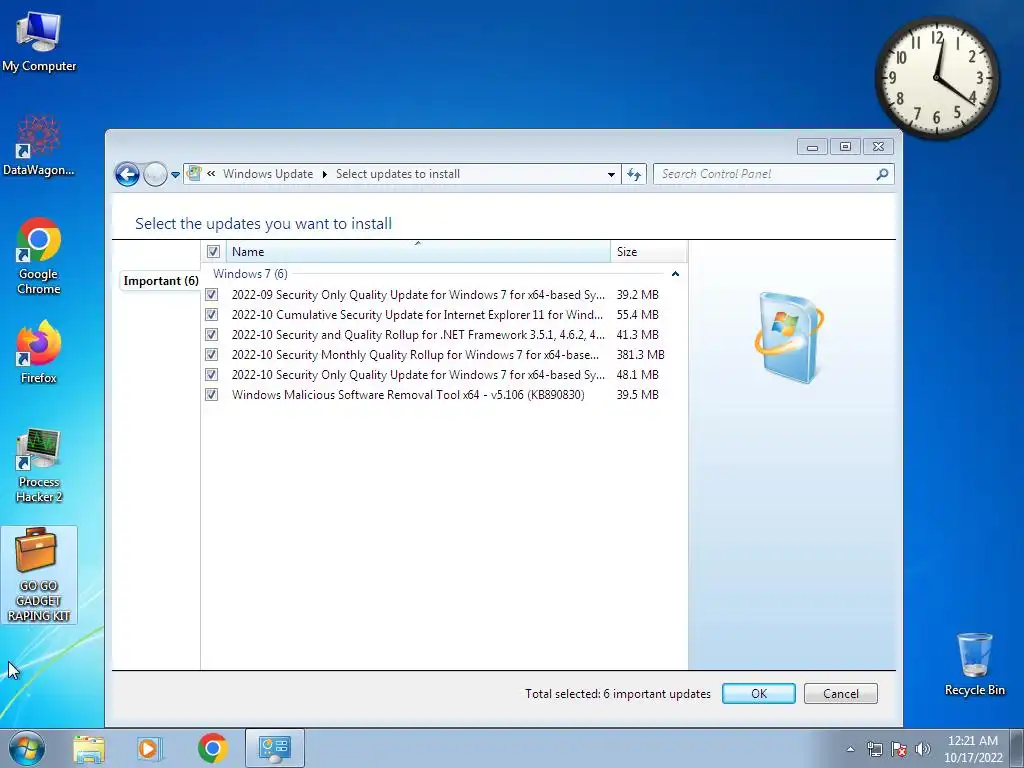Open the recent pages dropdown arrow
Viewport: 1024px width, 768px height.
pos(175,174)
